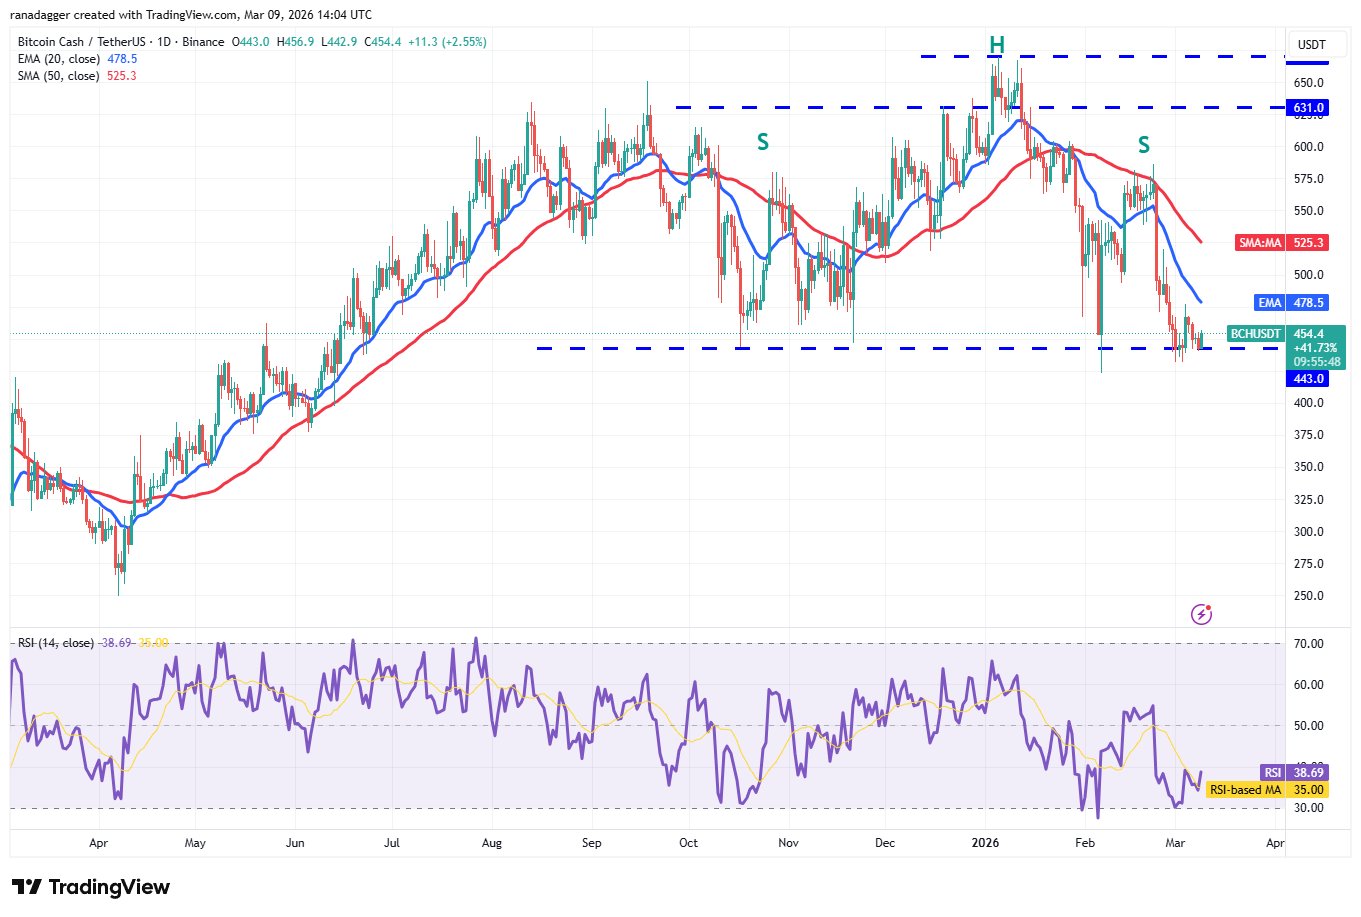Click the 70.00 level on RSI scale
Image resolution: width=1361 pixels, height=917 pixels.
point(1308,644)
